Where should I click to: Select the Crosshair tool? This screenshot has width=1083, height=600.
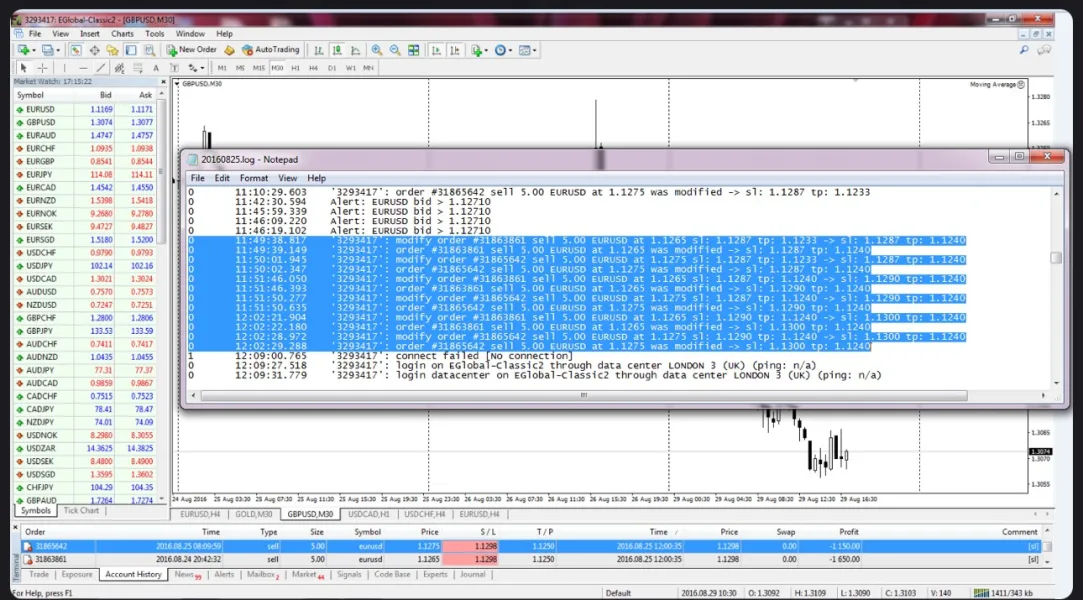tap(42, 68)
